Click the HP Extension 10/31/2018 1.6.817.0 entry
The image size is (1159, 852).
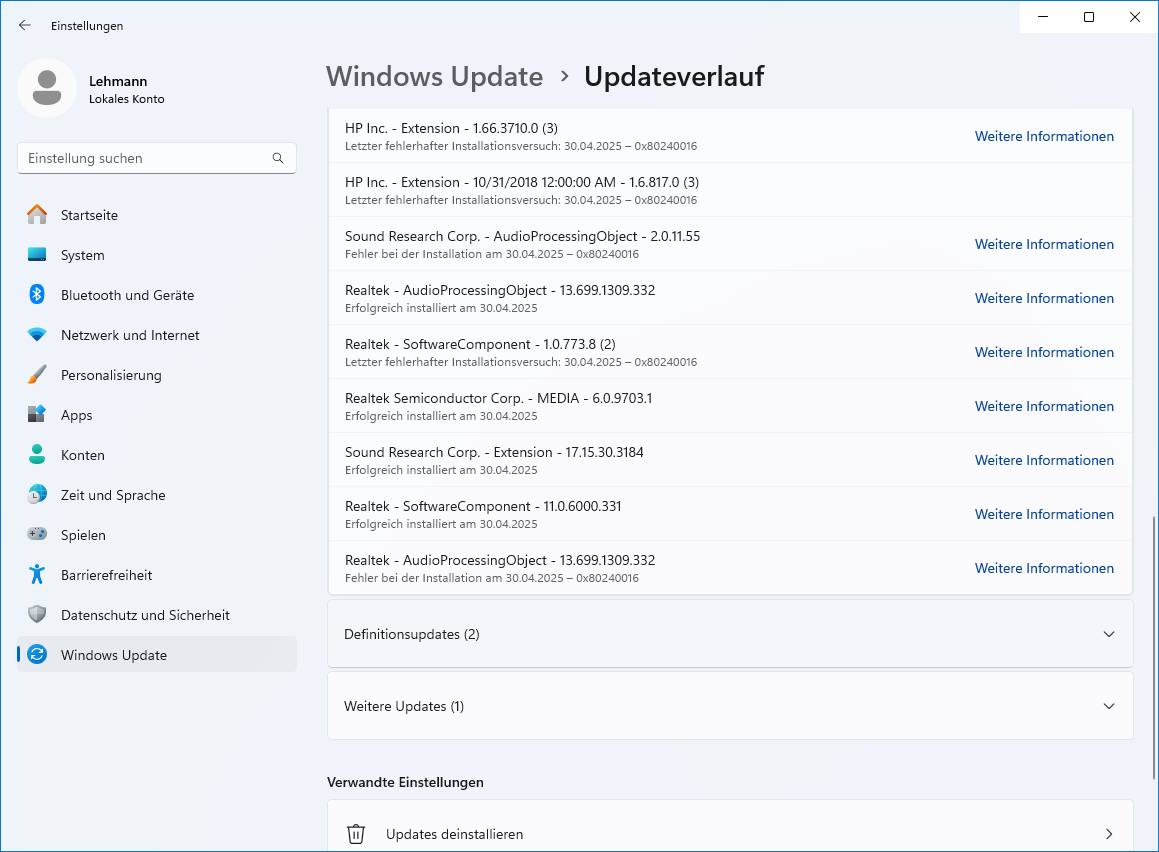pos(730,190)
